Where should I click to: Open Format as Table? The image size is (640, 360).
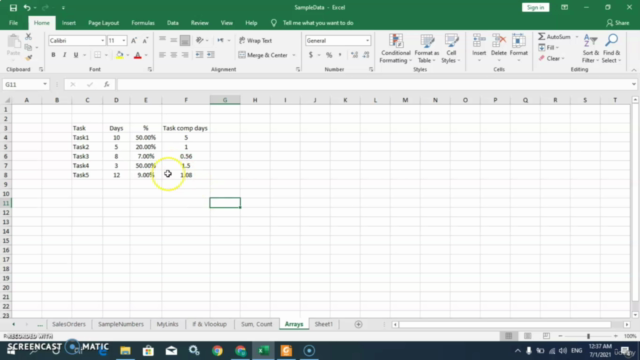click(x=427, y=48)
